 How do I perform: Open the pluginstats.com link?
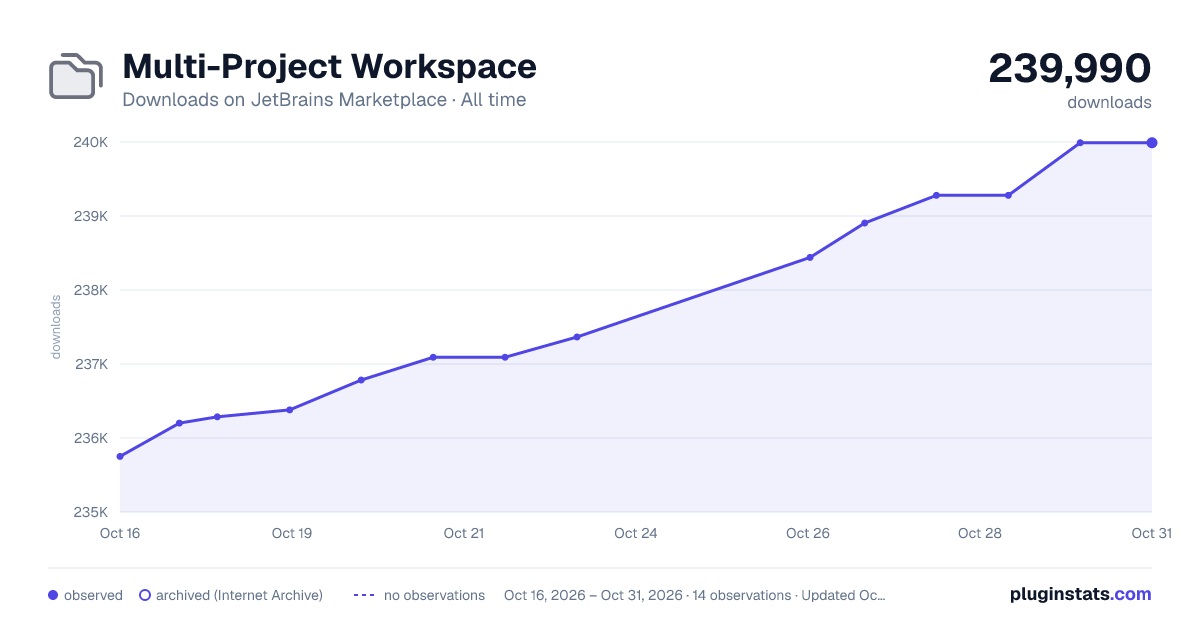pos(1081,594)
